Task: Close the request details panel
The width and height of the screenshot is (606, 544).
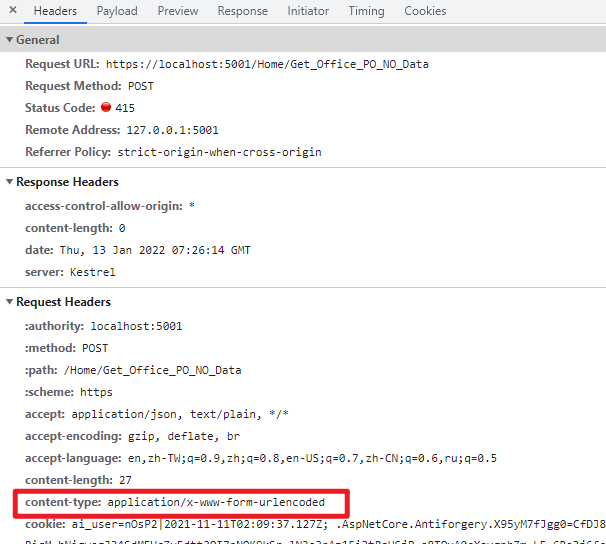Action: (x=13, y=10)
